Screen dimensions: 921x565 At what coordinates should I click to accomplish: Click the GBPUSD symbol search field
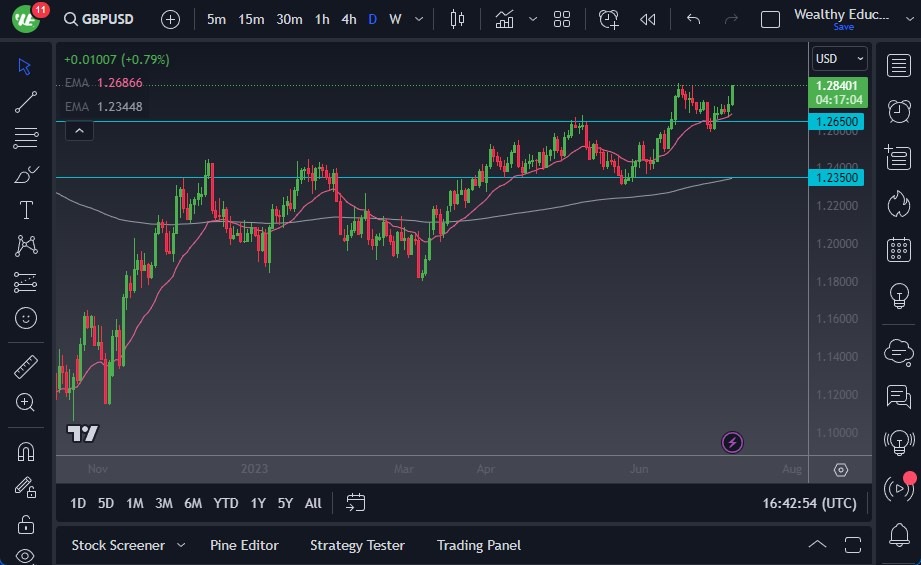pyautogui.click(x=98, y=19)
